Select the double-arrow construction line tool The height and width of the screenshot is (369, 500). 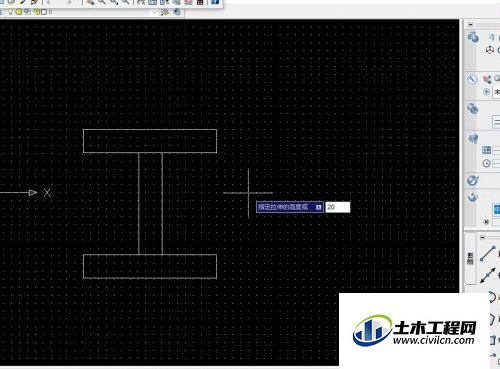tap(488, 276)
